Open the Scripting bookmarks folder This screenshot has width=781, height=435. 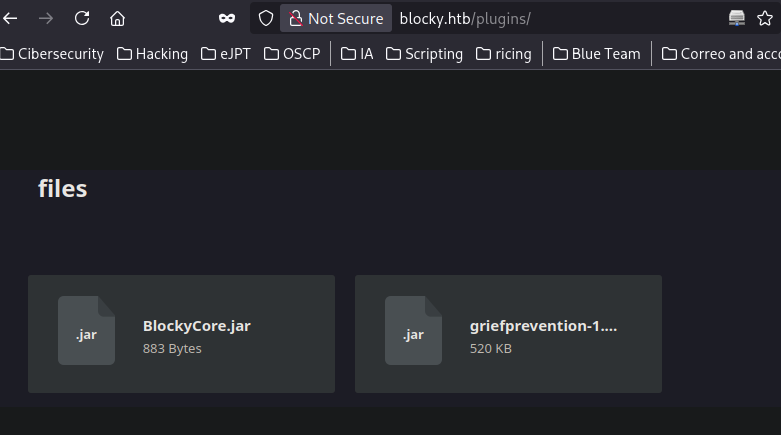424,54
